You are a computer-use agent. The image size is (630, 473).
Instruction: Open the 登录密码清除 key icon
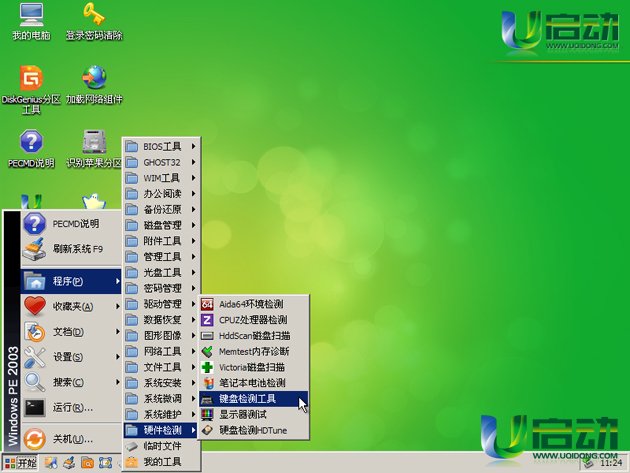click(x=94, y=22)
